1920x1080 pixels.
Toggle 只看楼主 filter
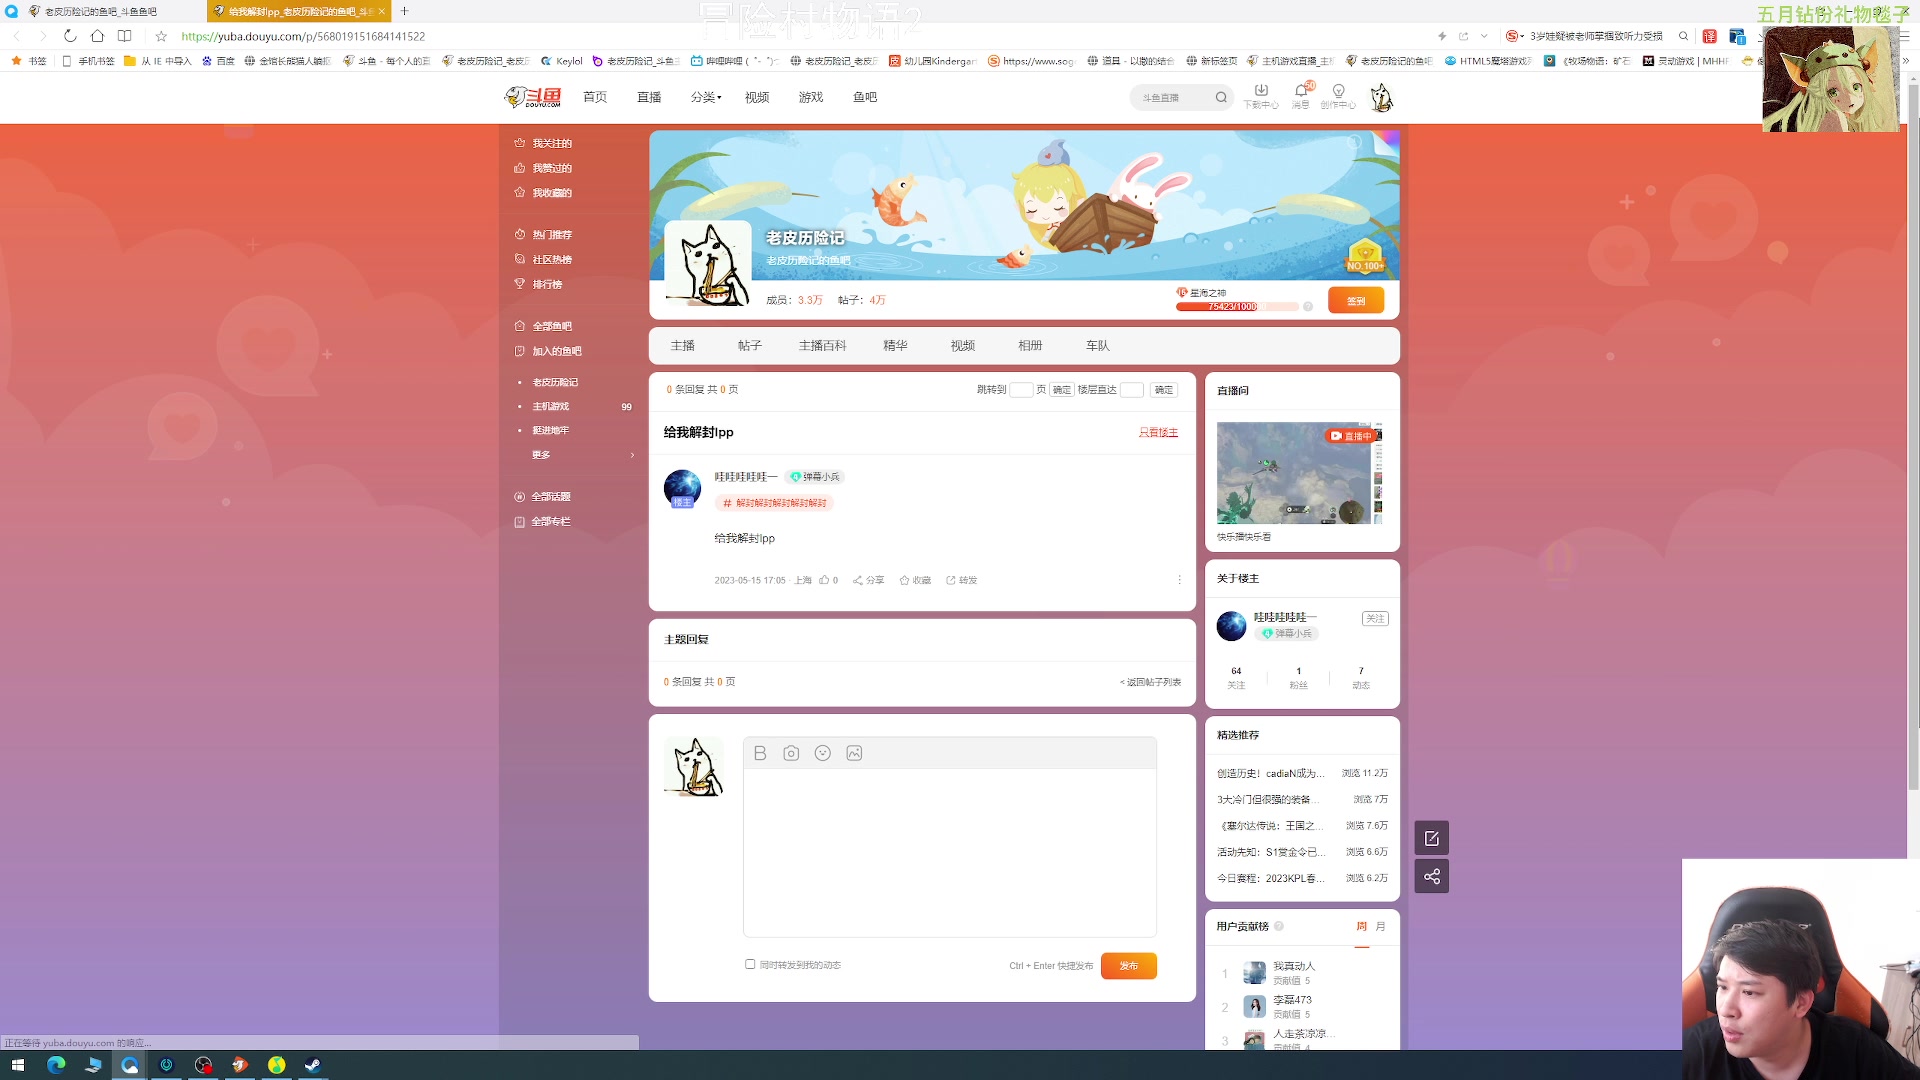pyautogui.click(x=1158, y=432)
